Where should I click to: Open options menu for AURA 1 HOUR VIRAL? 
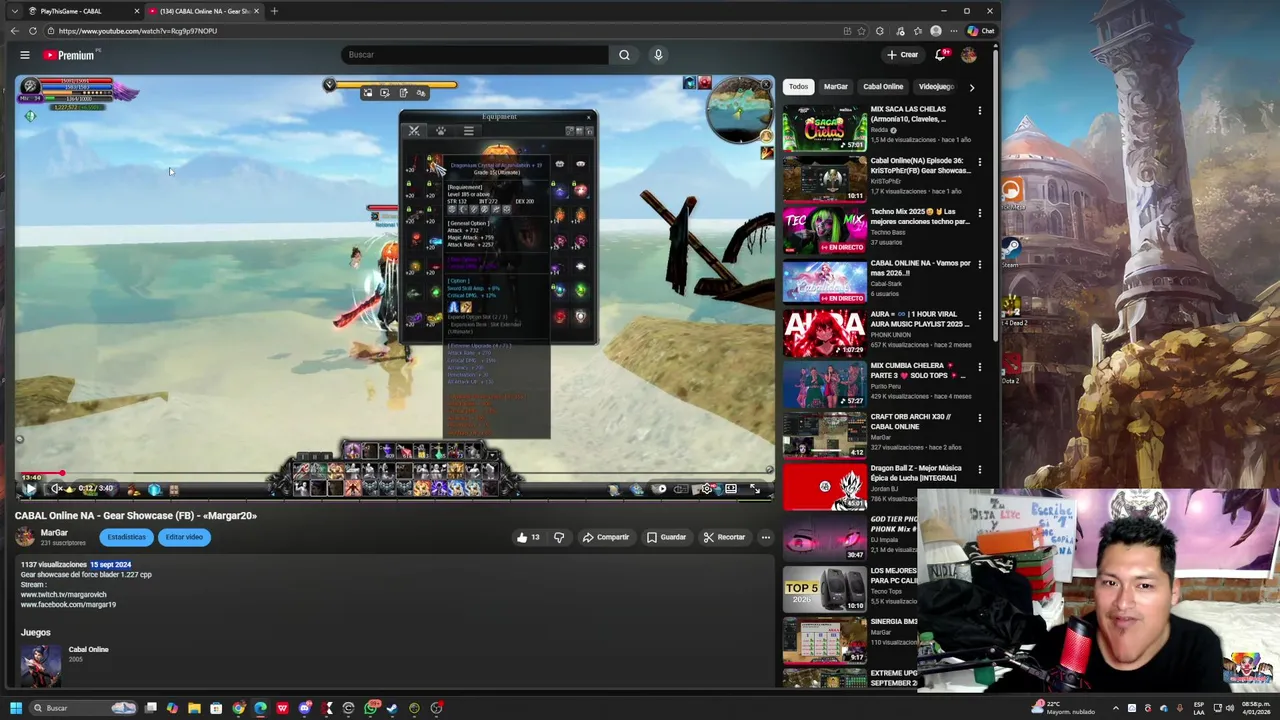pos(979,315)
